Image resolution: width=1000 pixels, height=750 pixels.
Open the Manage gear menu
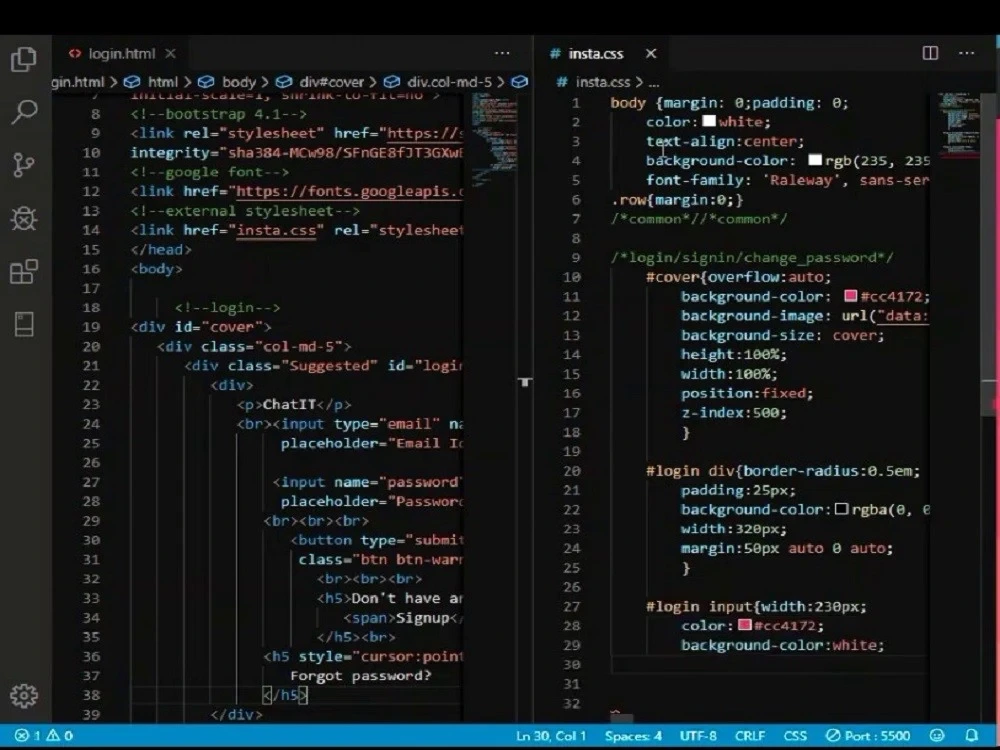click(x=24, y=695)
